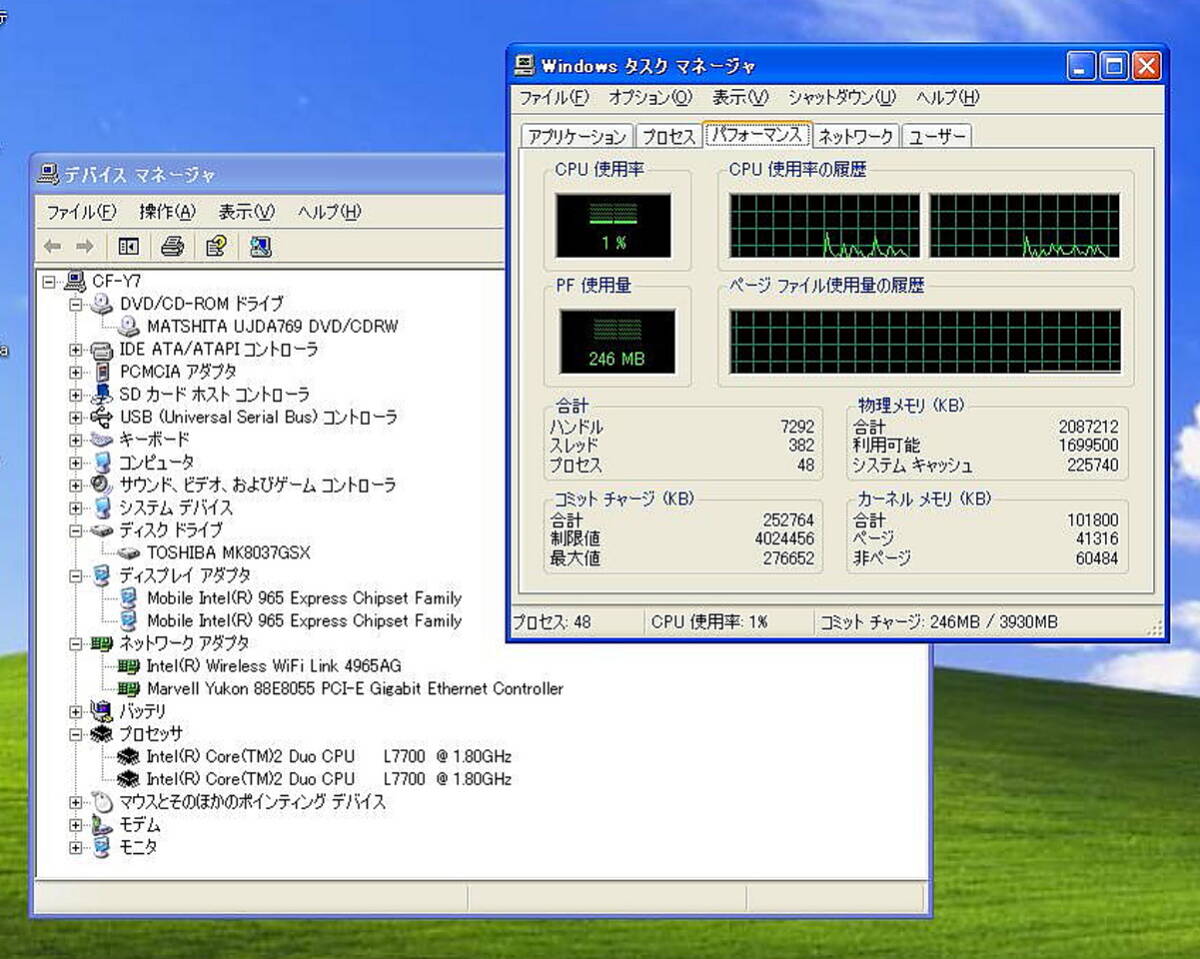Click the システム デバイス category icon
This screenshot has height=959, width=1200.
102,507
